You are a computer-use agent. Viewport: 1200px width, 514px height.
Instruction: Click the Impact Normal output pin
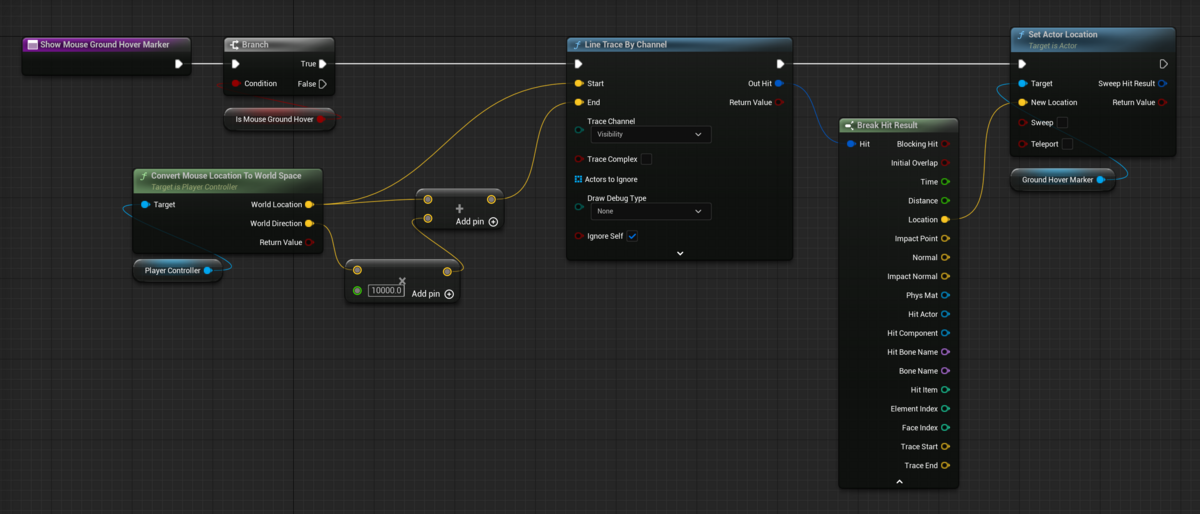pos(945,276)
